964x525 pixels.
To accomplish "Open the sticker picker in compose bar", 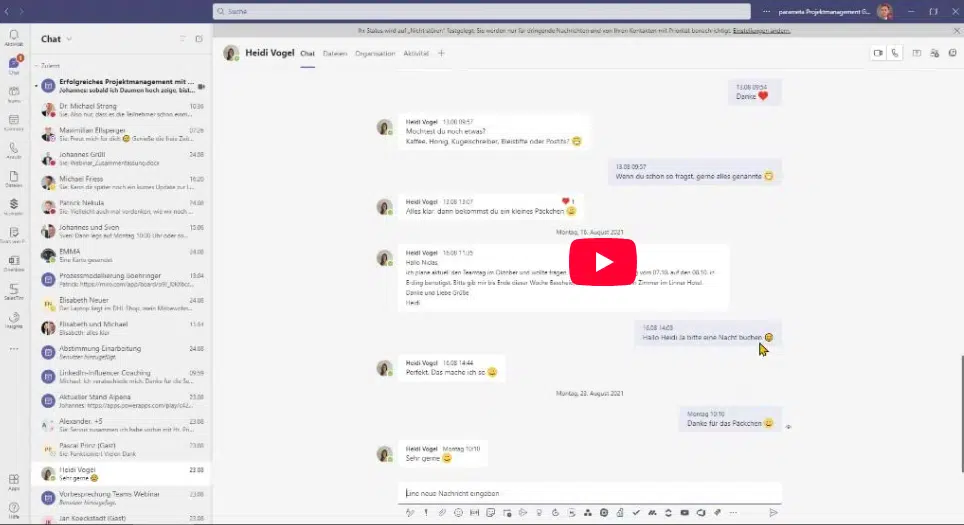I will [x=491, y=513].
